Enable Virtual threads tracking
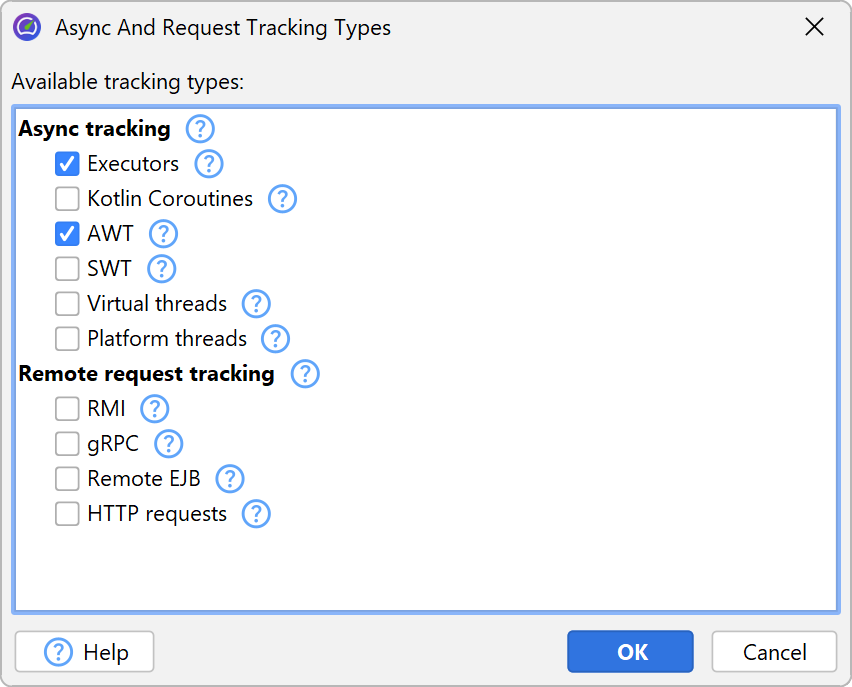852x687 pixels. point(67,304)
